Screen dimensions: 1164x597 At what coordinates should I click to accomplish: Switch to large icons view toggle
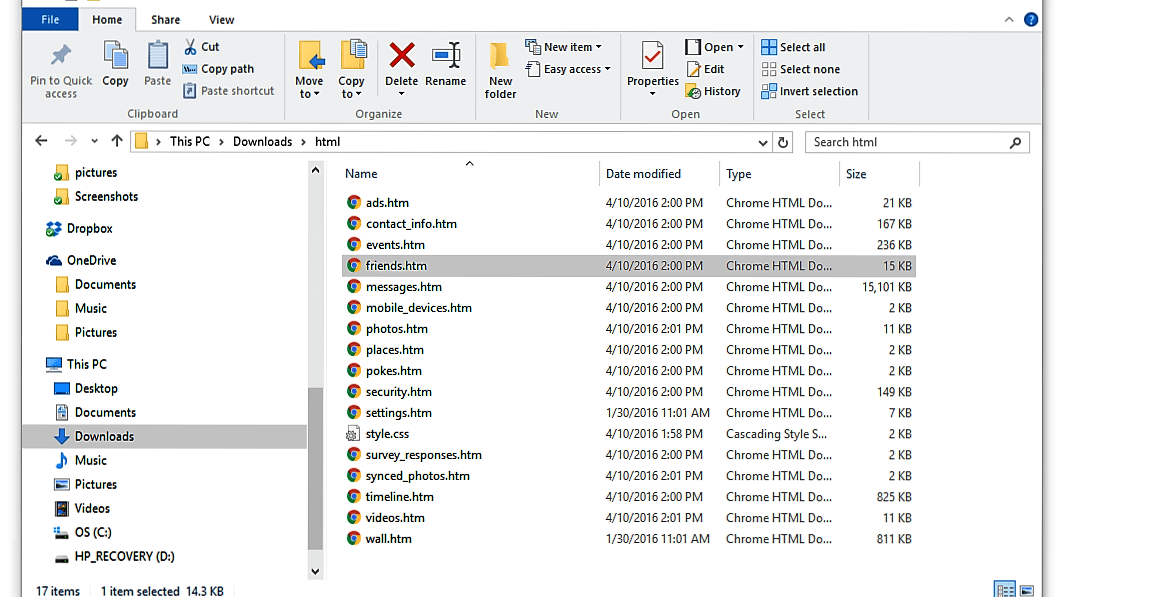1026,590
